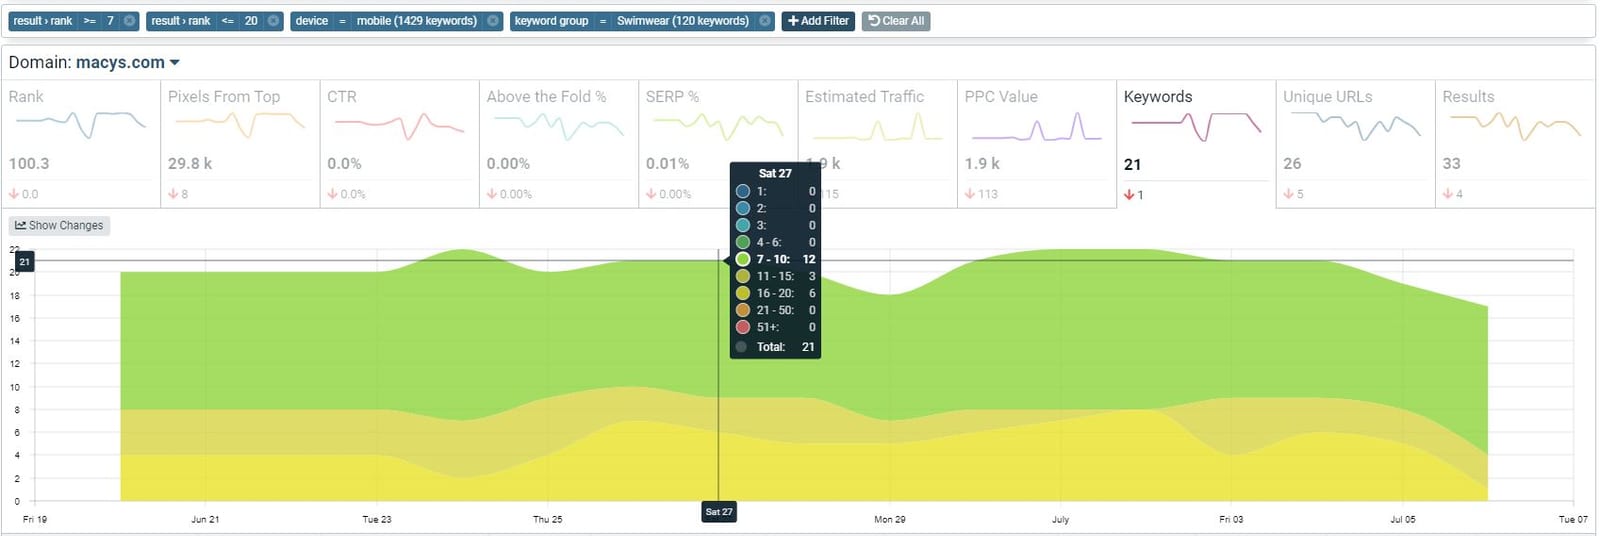Switch to the CTR metric tab

coord(399,144)
